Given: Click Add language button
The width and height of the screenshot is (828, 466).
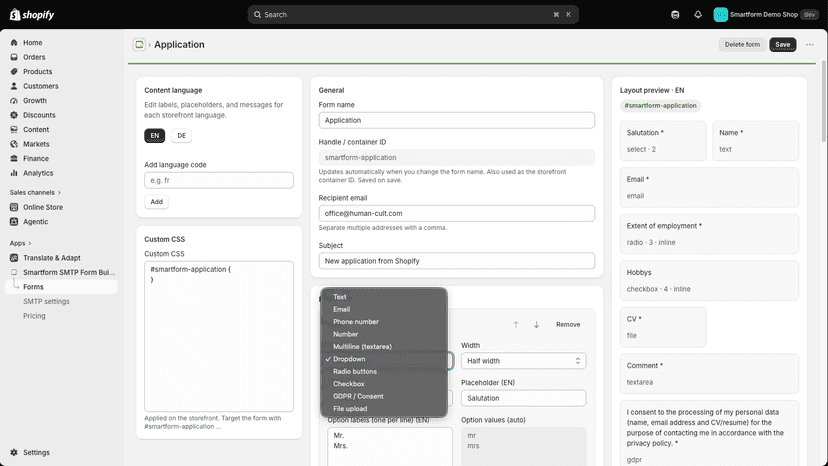Looking at the screenshot, I should (156, 202).
